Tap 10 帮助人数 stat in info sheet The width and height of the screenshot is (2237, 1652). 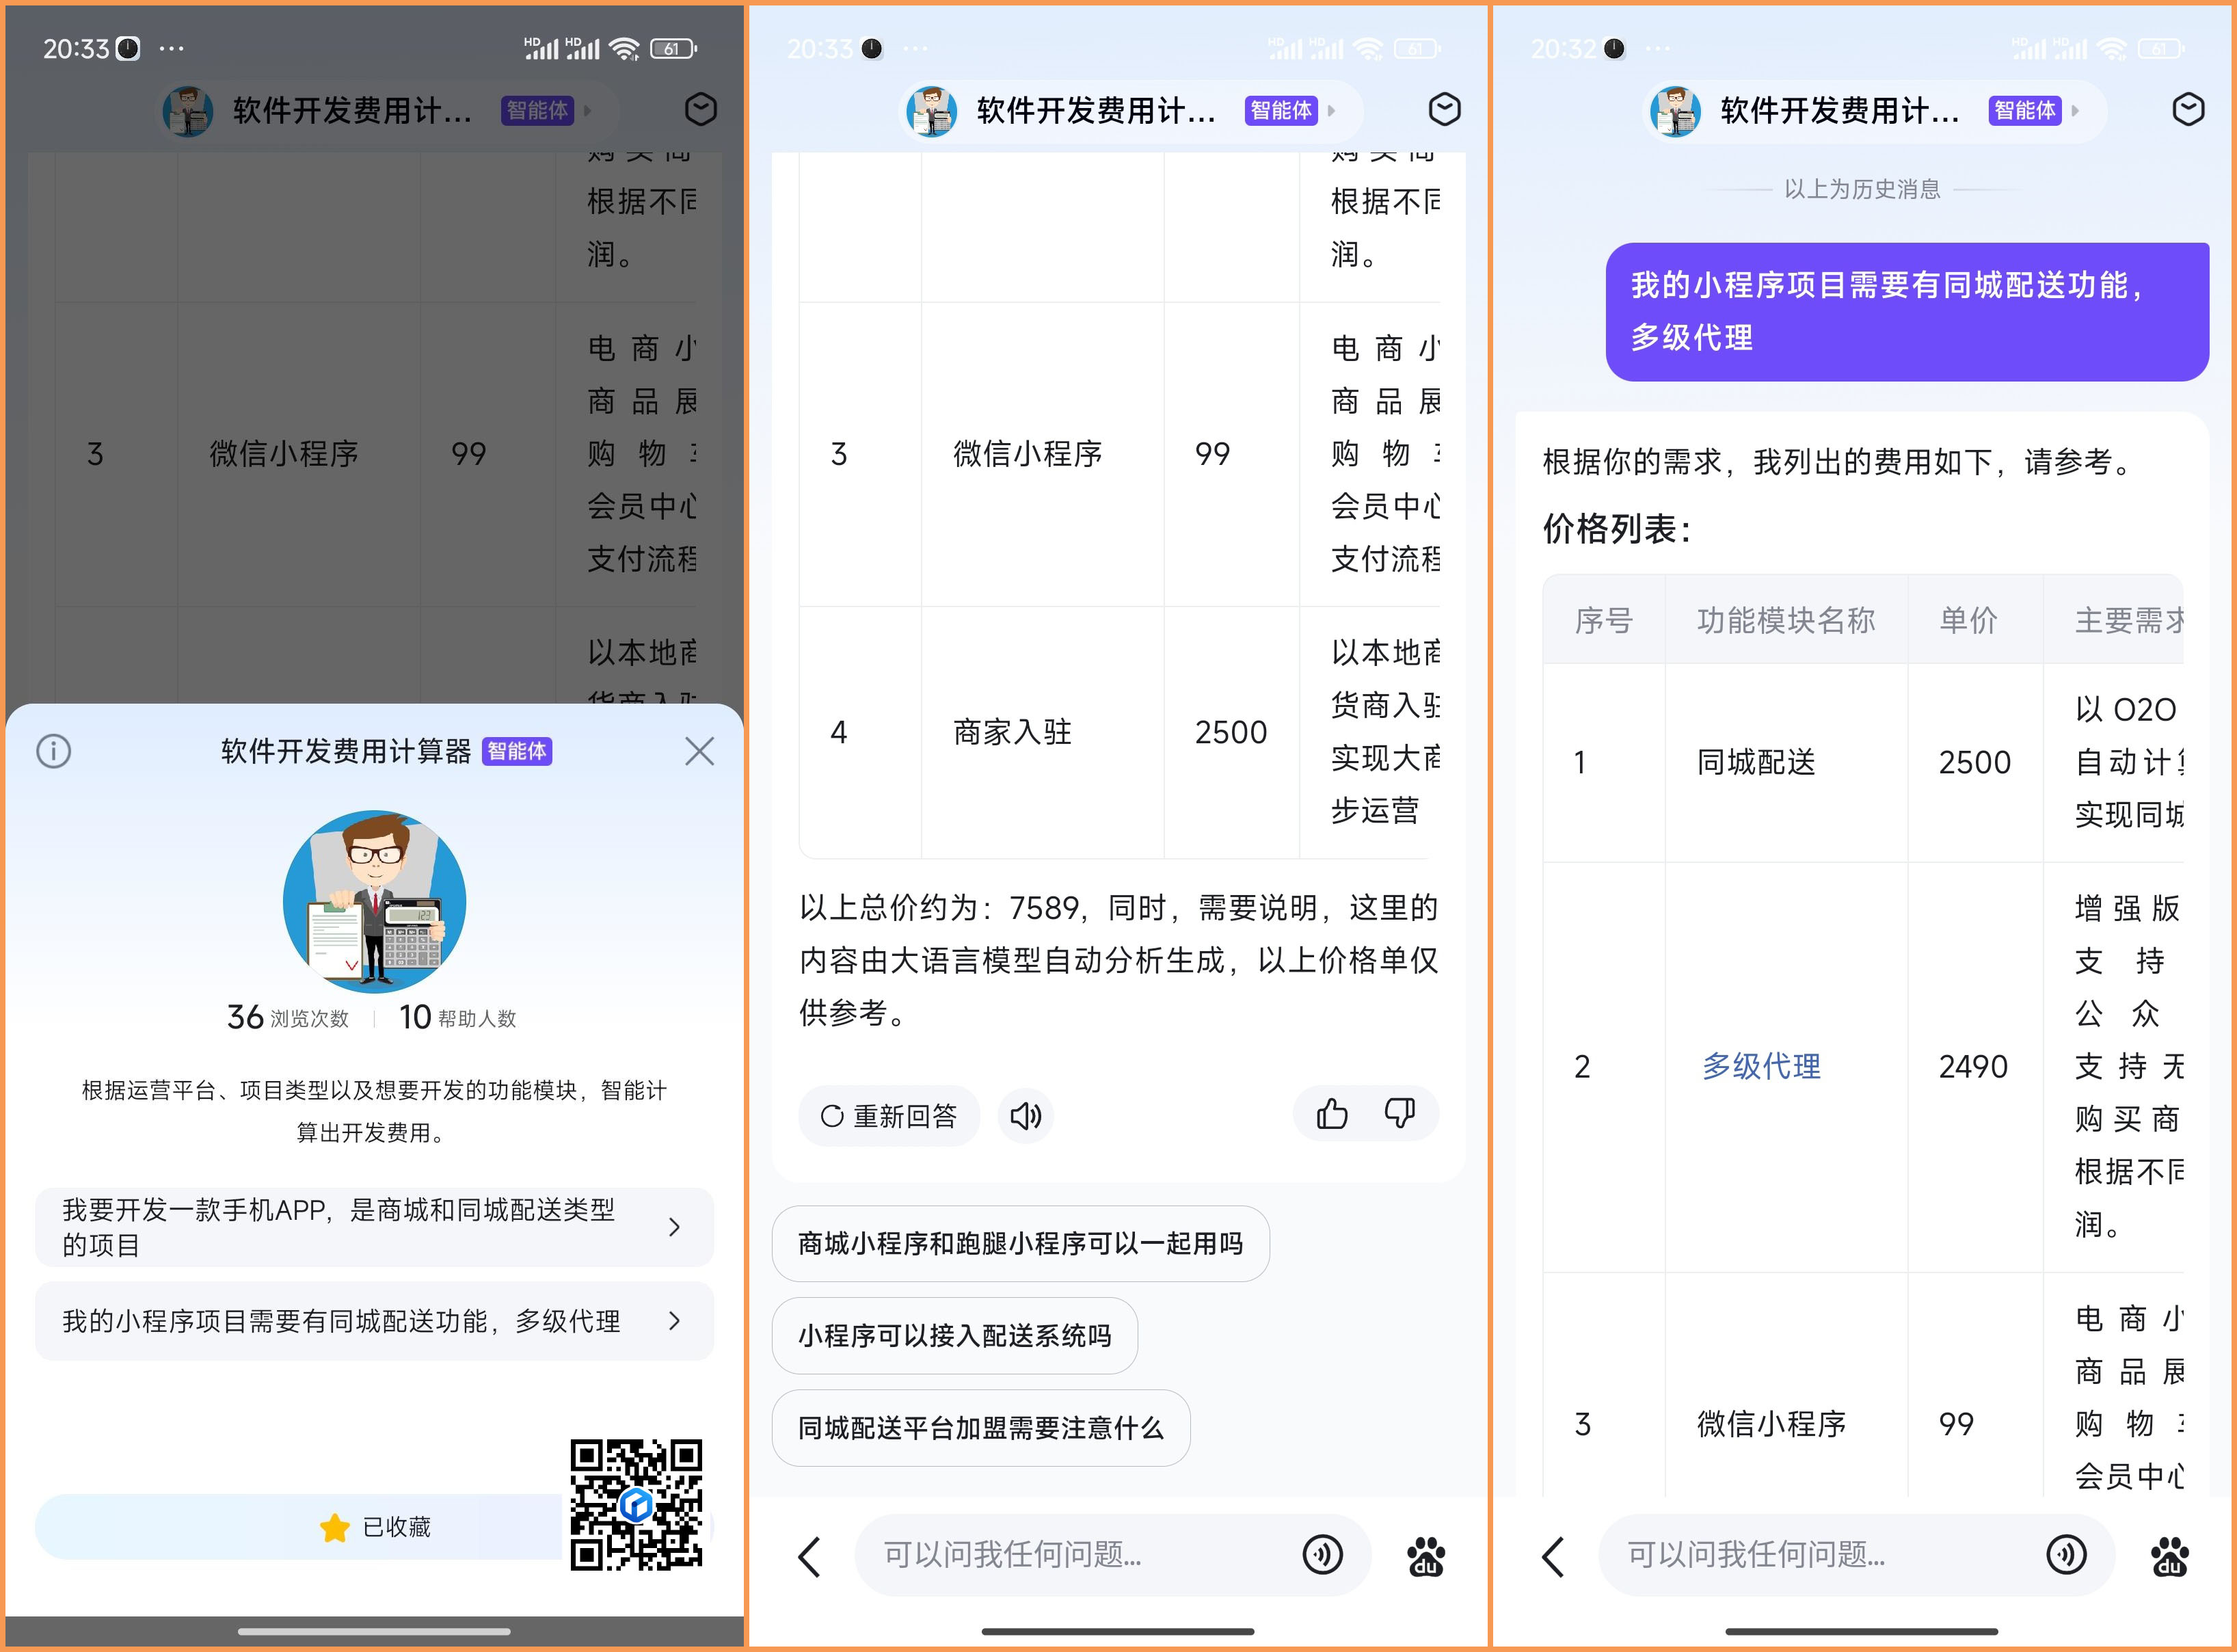pyautogui.click(x=458, y=1017)
